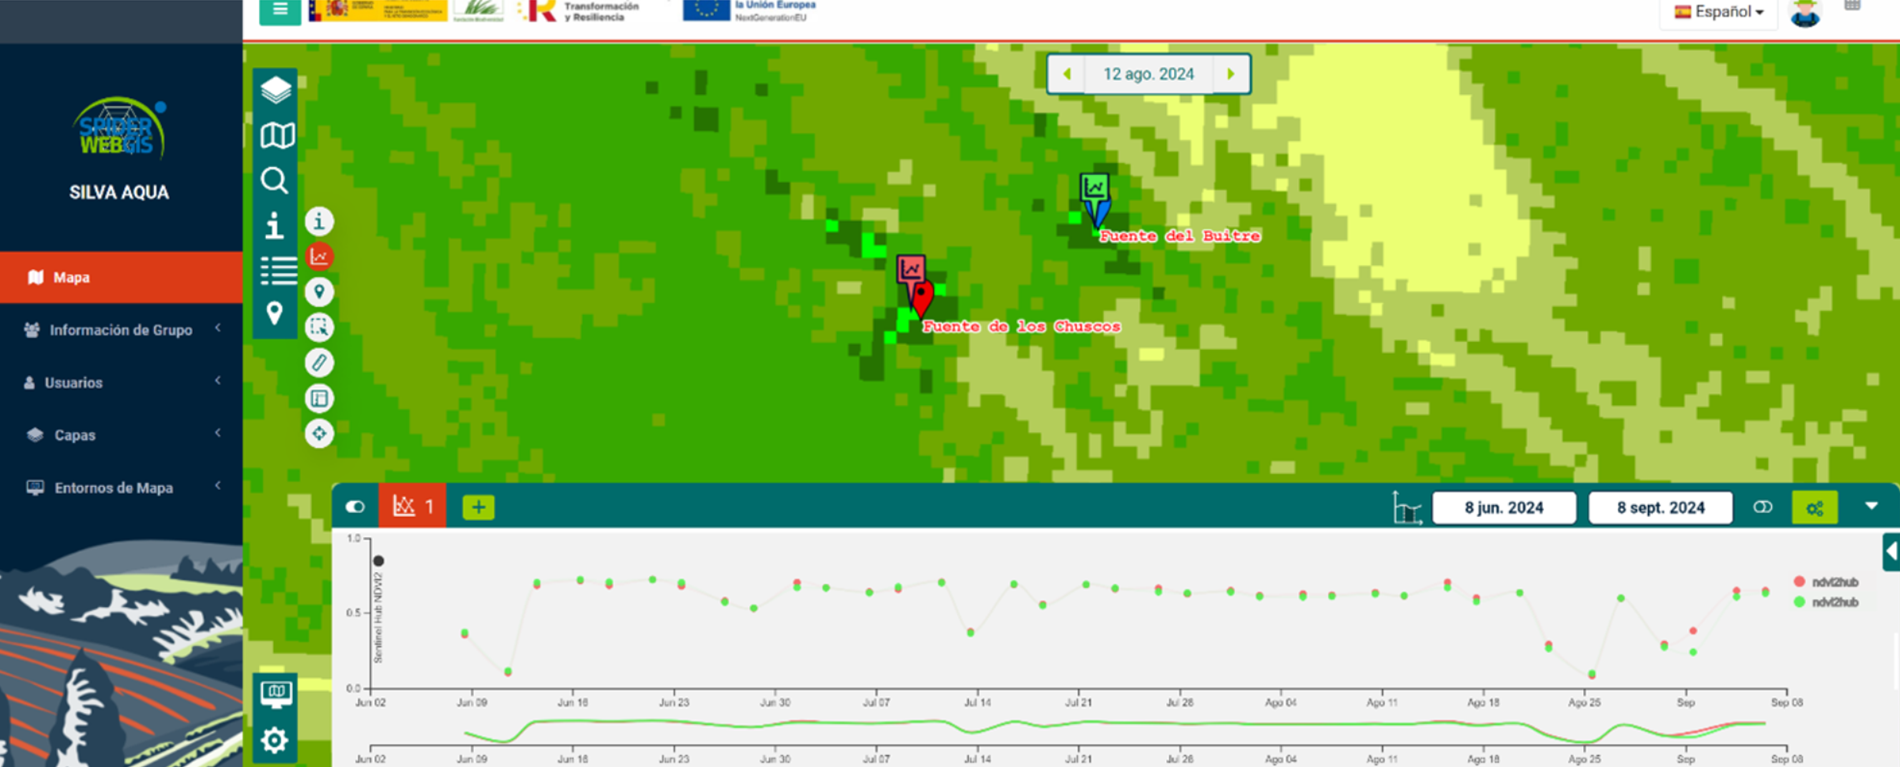Open chart tab number 1
The image size is (1900, 767).
click(x=414, y=507)
